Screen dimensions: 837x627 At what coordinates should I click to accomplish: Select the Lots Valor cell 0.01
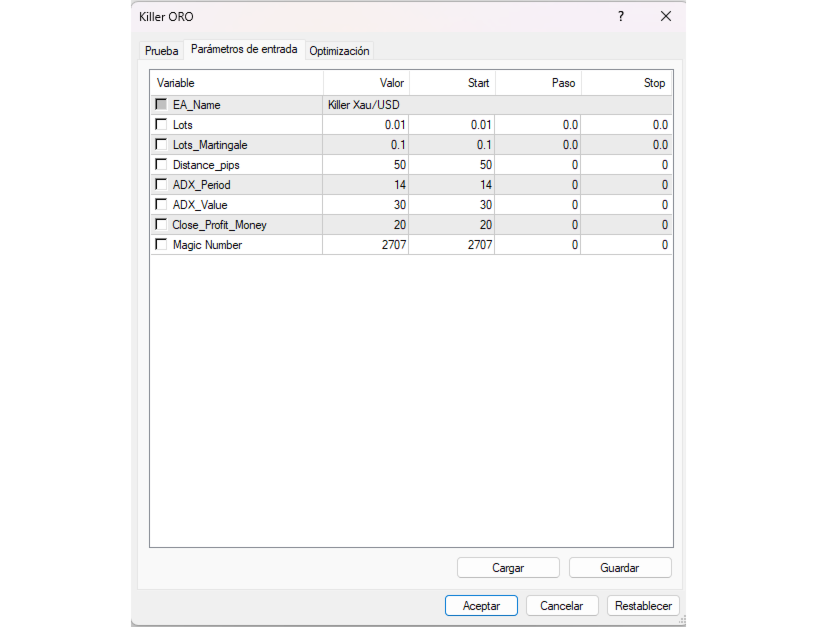[x=366, y=125]
